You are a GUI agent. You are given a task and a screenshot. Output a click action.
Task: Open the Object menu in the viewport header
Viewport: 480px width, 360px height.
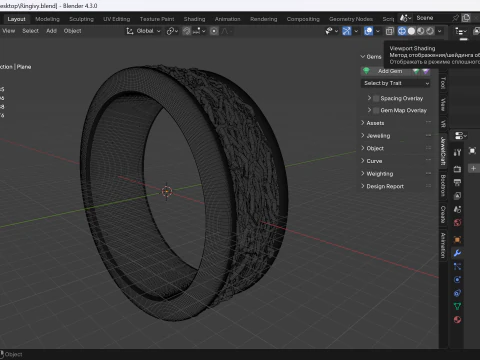tap(72, 31)
